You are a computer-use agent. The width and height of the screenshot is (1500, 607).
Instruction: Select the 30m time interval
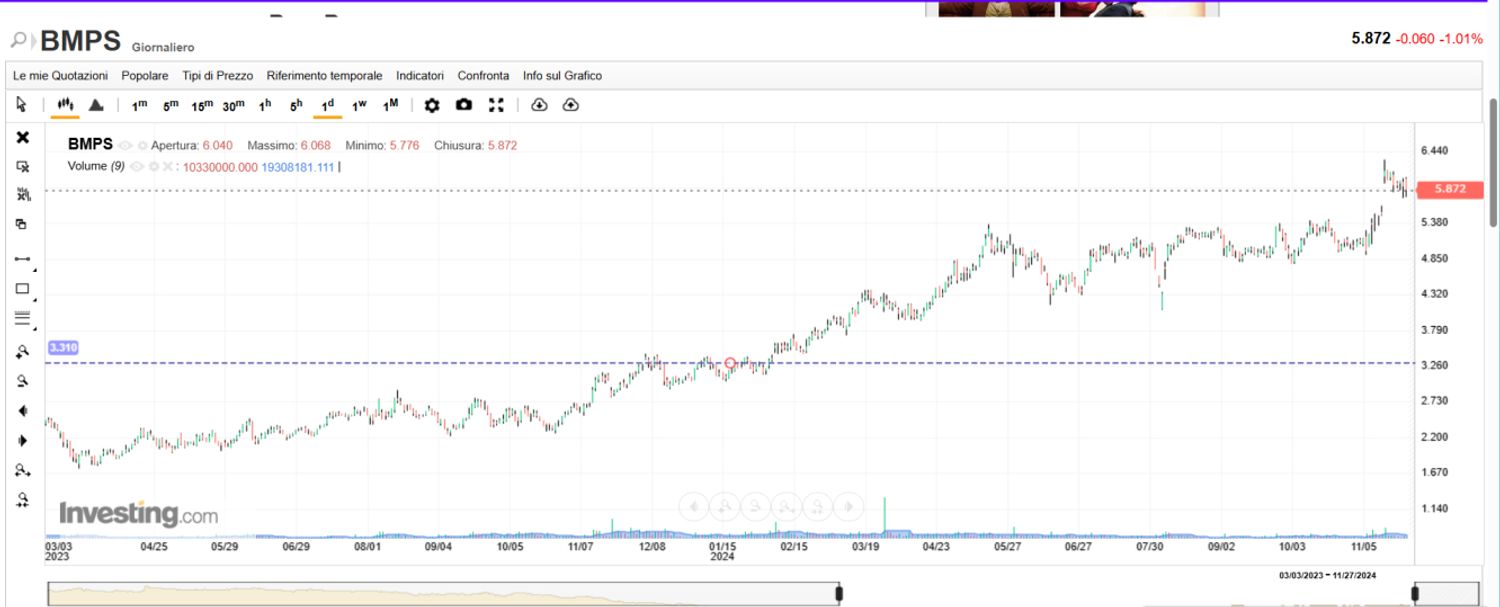234,105
